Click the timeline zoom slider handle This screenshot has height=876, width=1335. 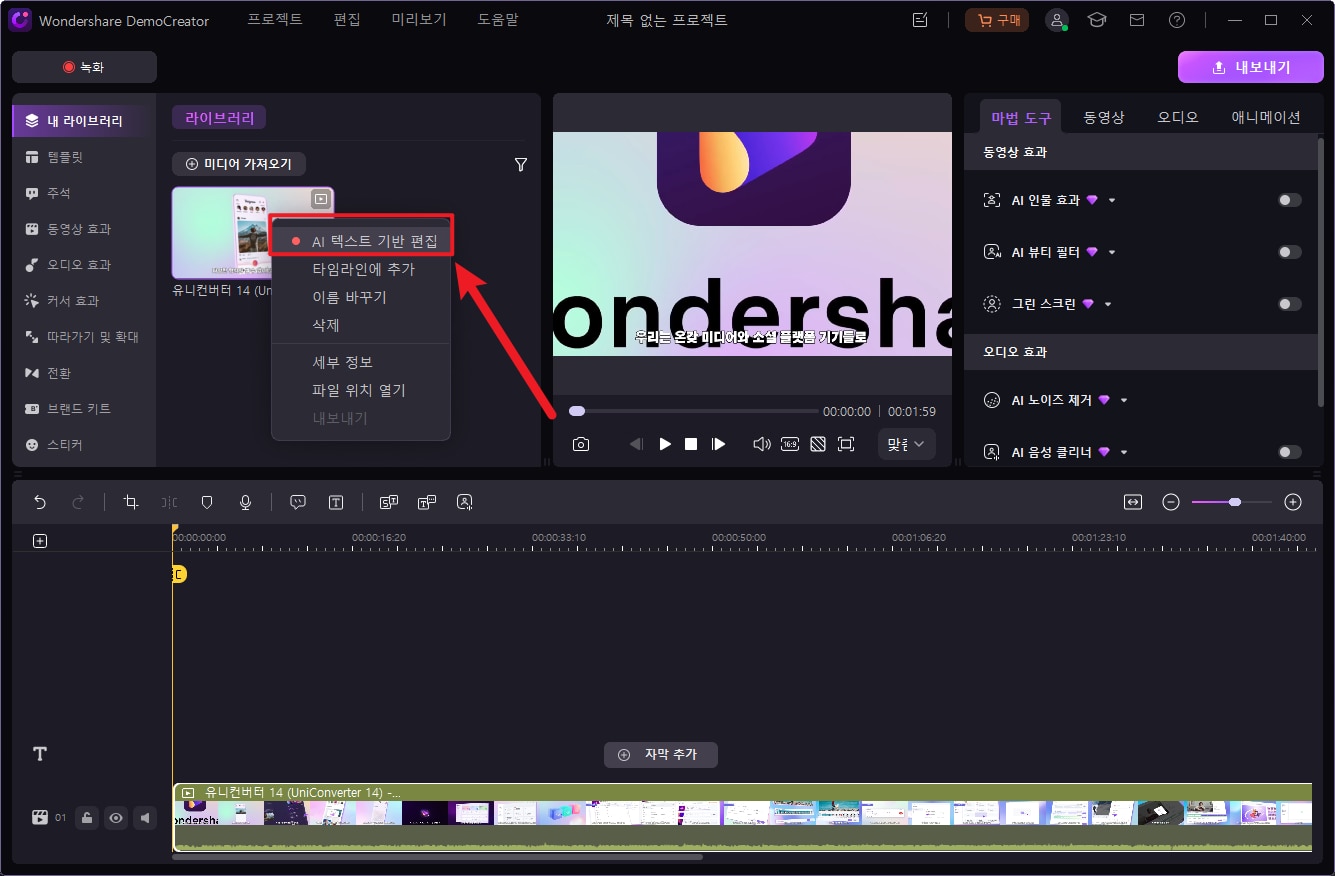(x=1235, y=502)
